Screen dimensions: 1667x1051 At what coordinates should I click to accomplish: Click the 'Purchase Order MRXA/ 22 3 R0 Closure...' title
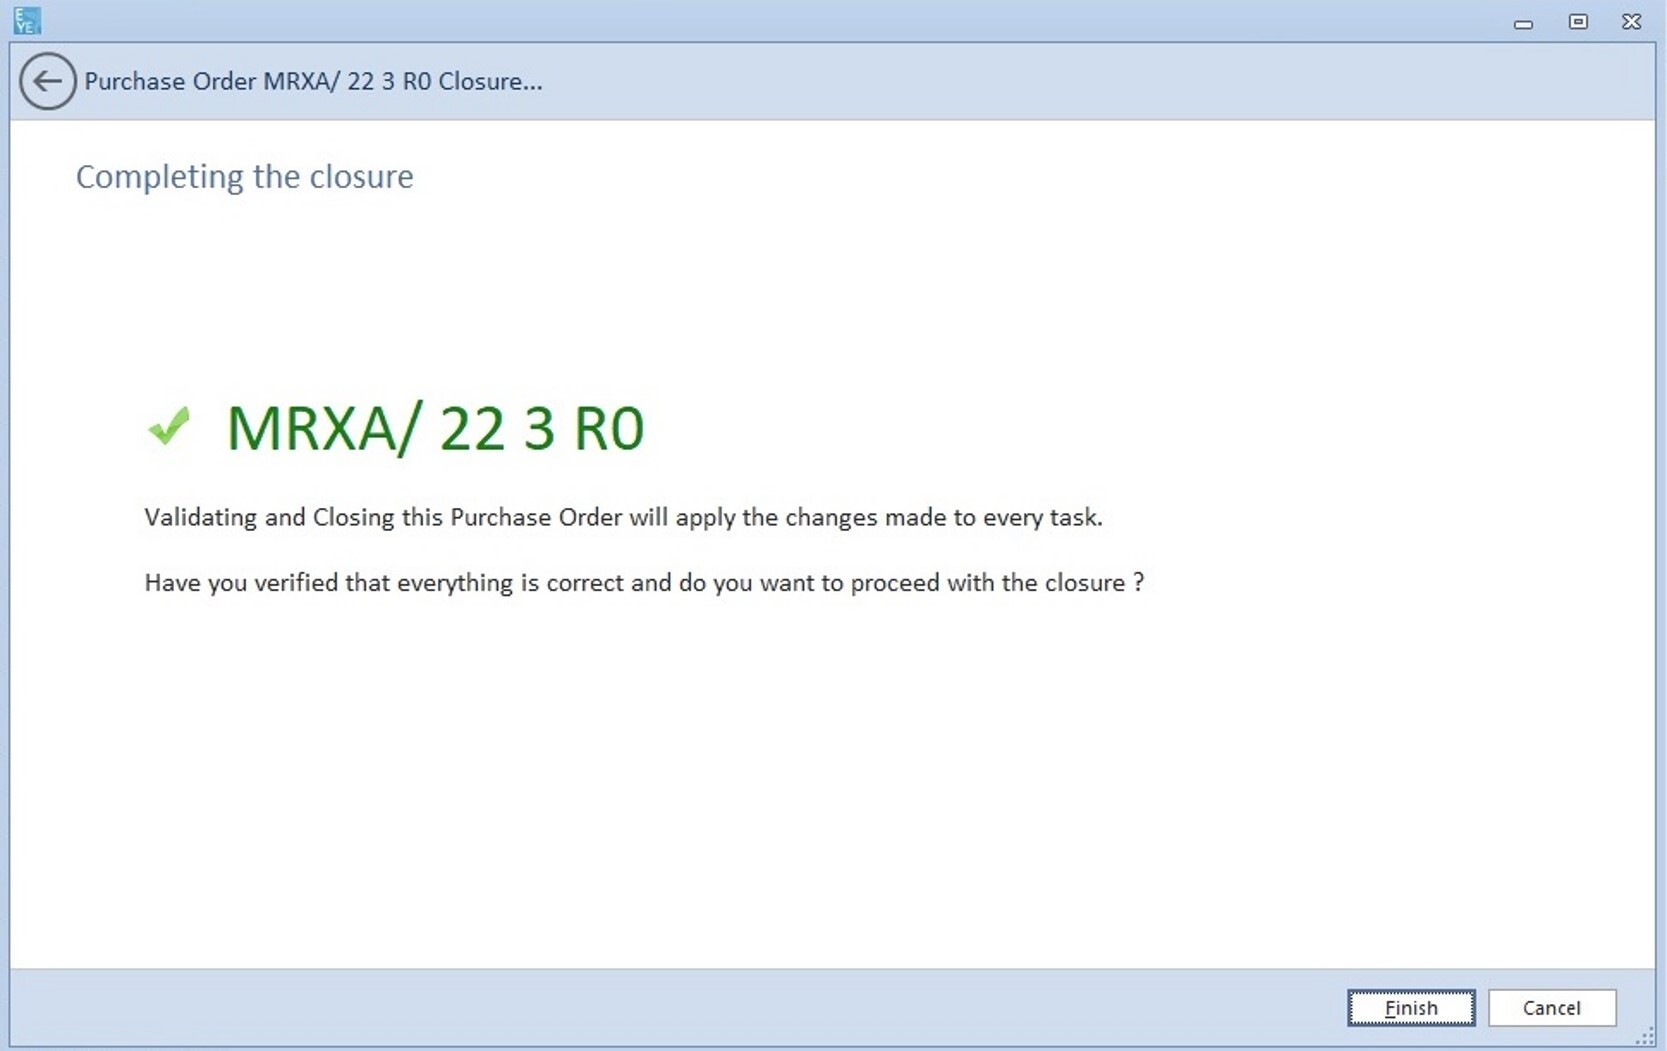313,81
